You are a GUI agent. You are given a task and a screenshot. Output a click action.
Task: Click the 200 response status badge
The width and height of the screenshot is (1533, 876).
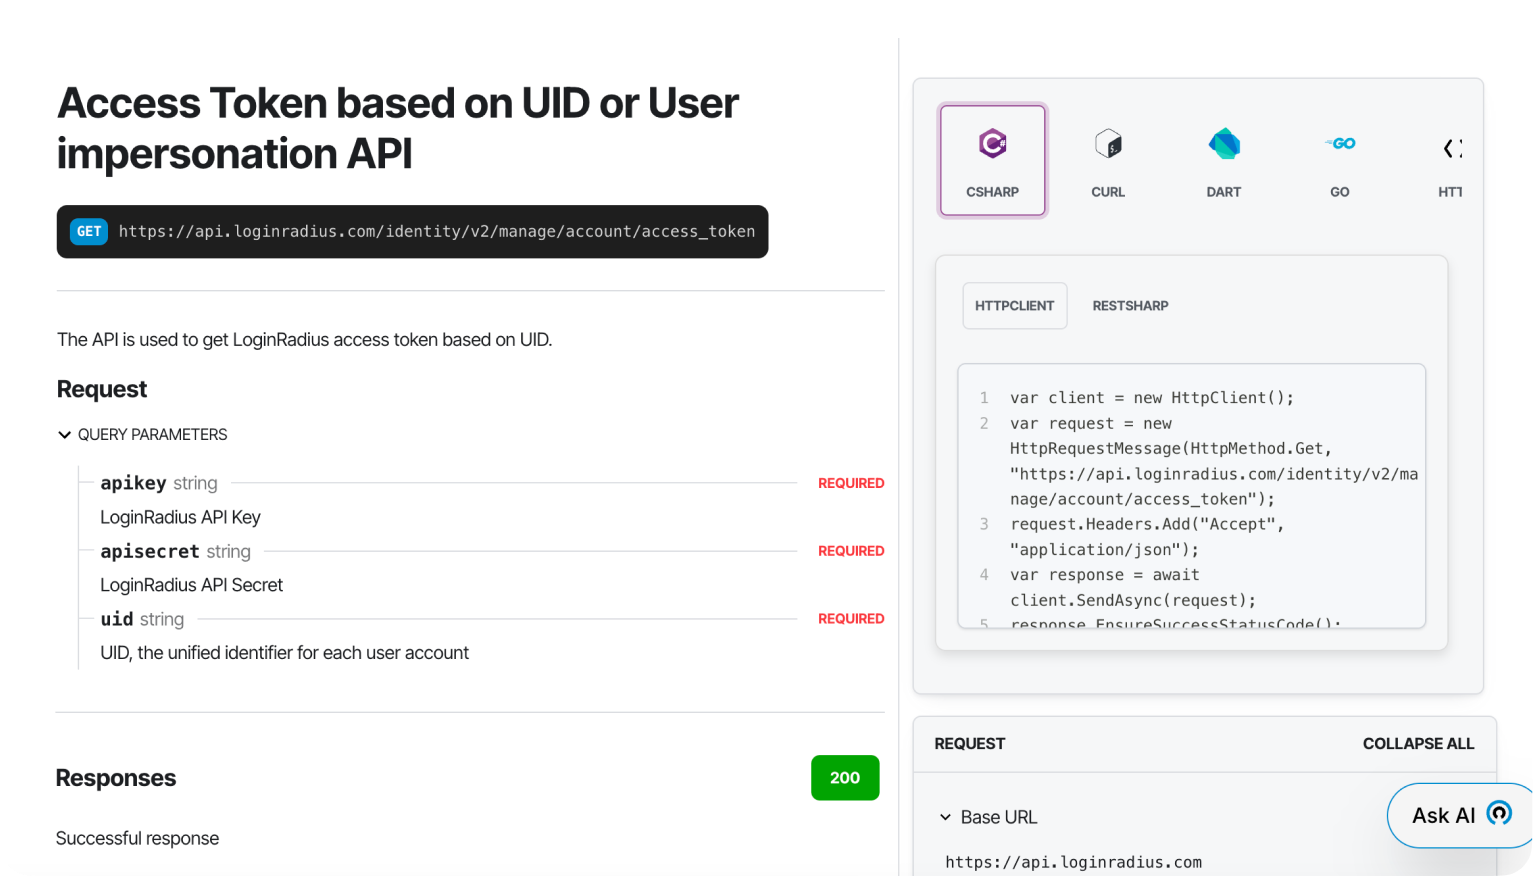click(845, 778)
